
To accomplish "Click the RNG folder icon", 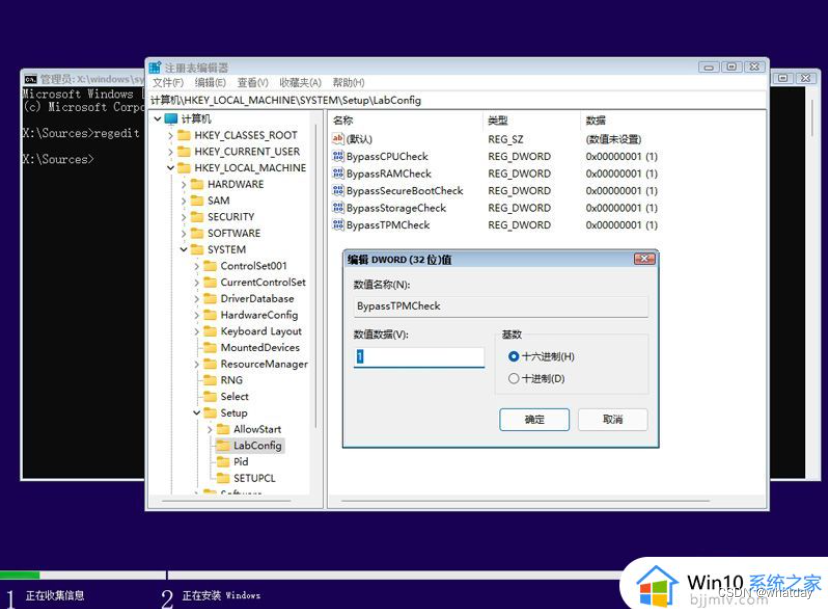I will (210, 380).
